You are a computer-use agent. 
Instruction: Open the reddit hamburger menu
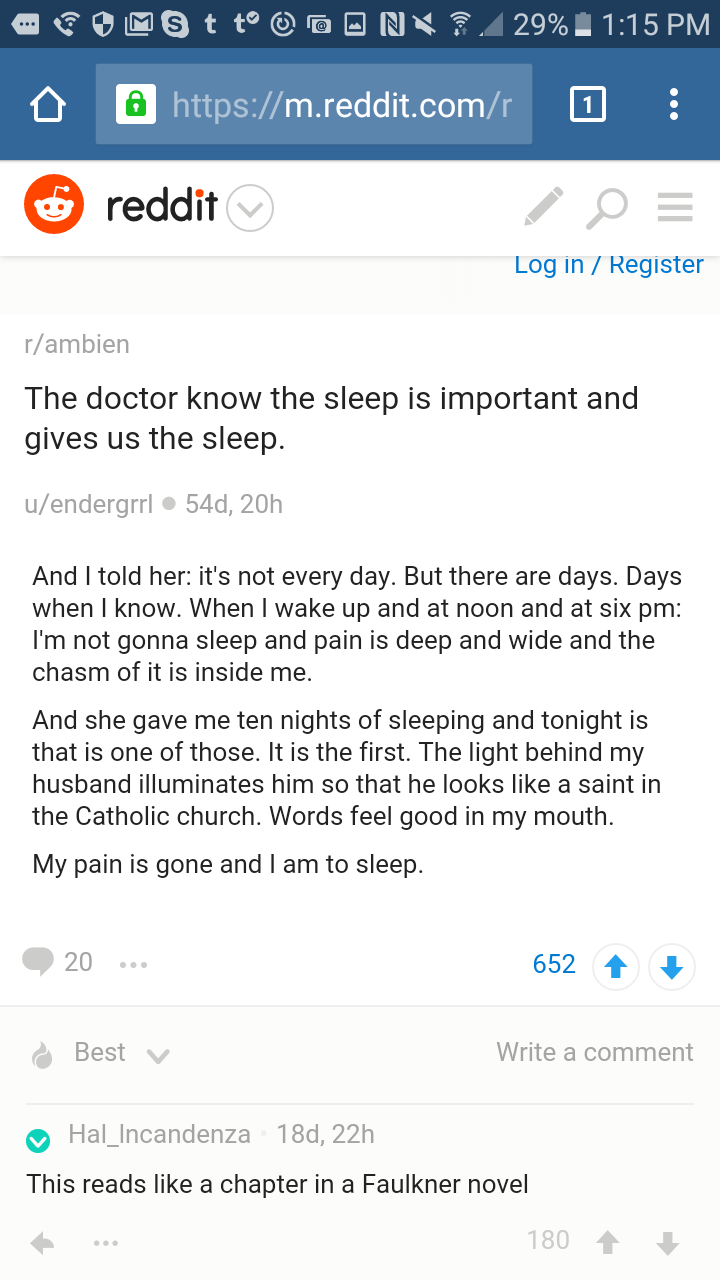pos(675,206)
